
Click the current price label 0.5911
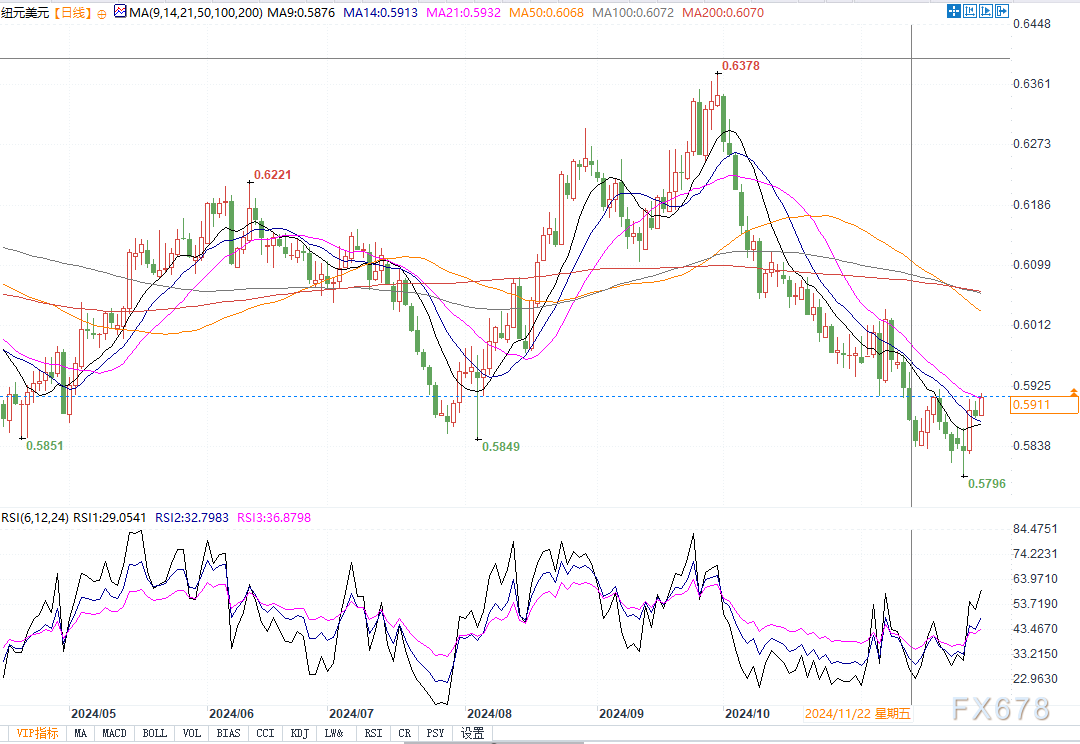(1044, 405)
